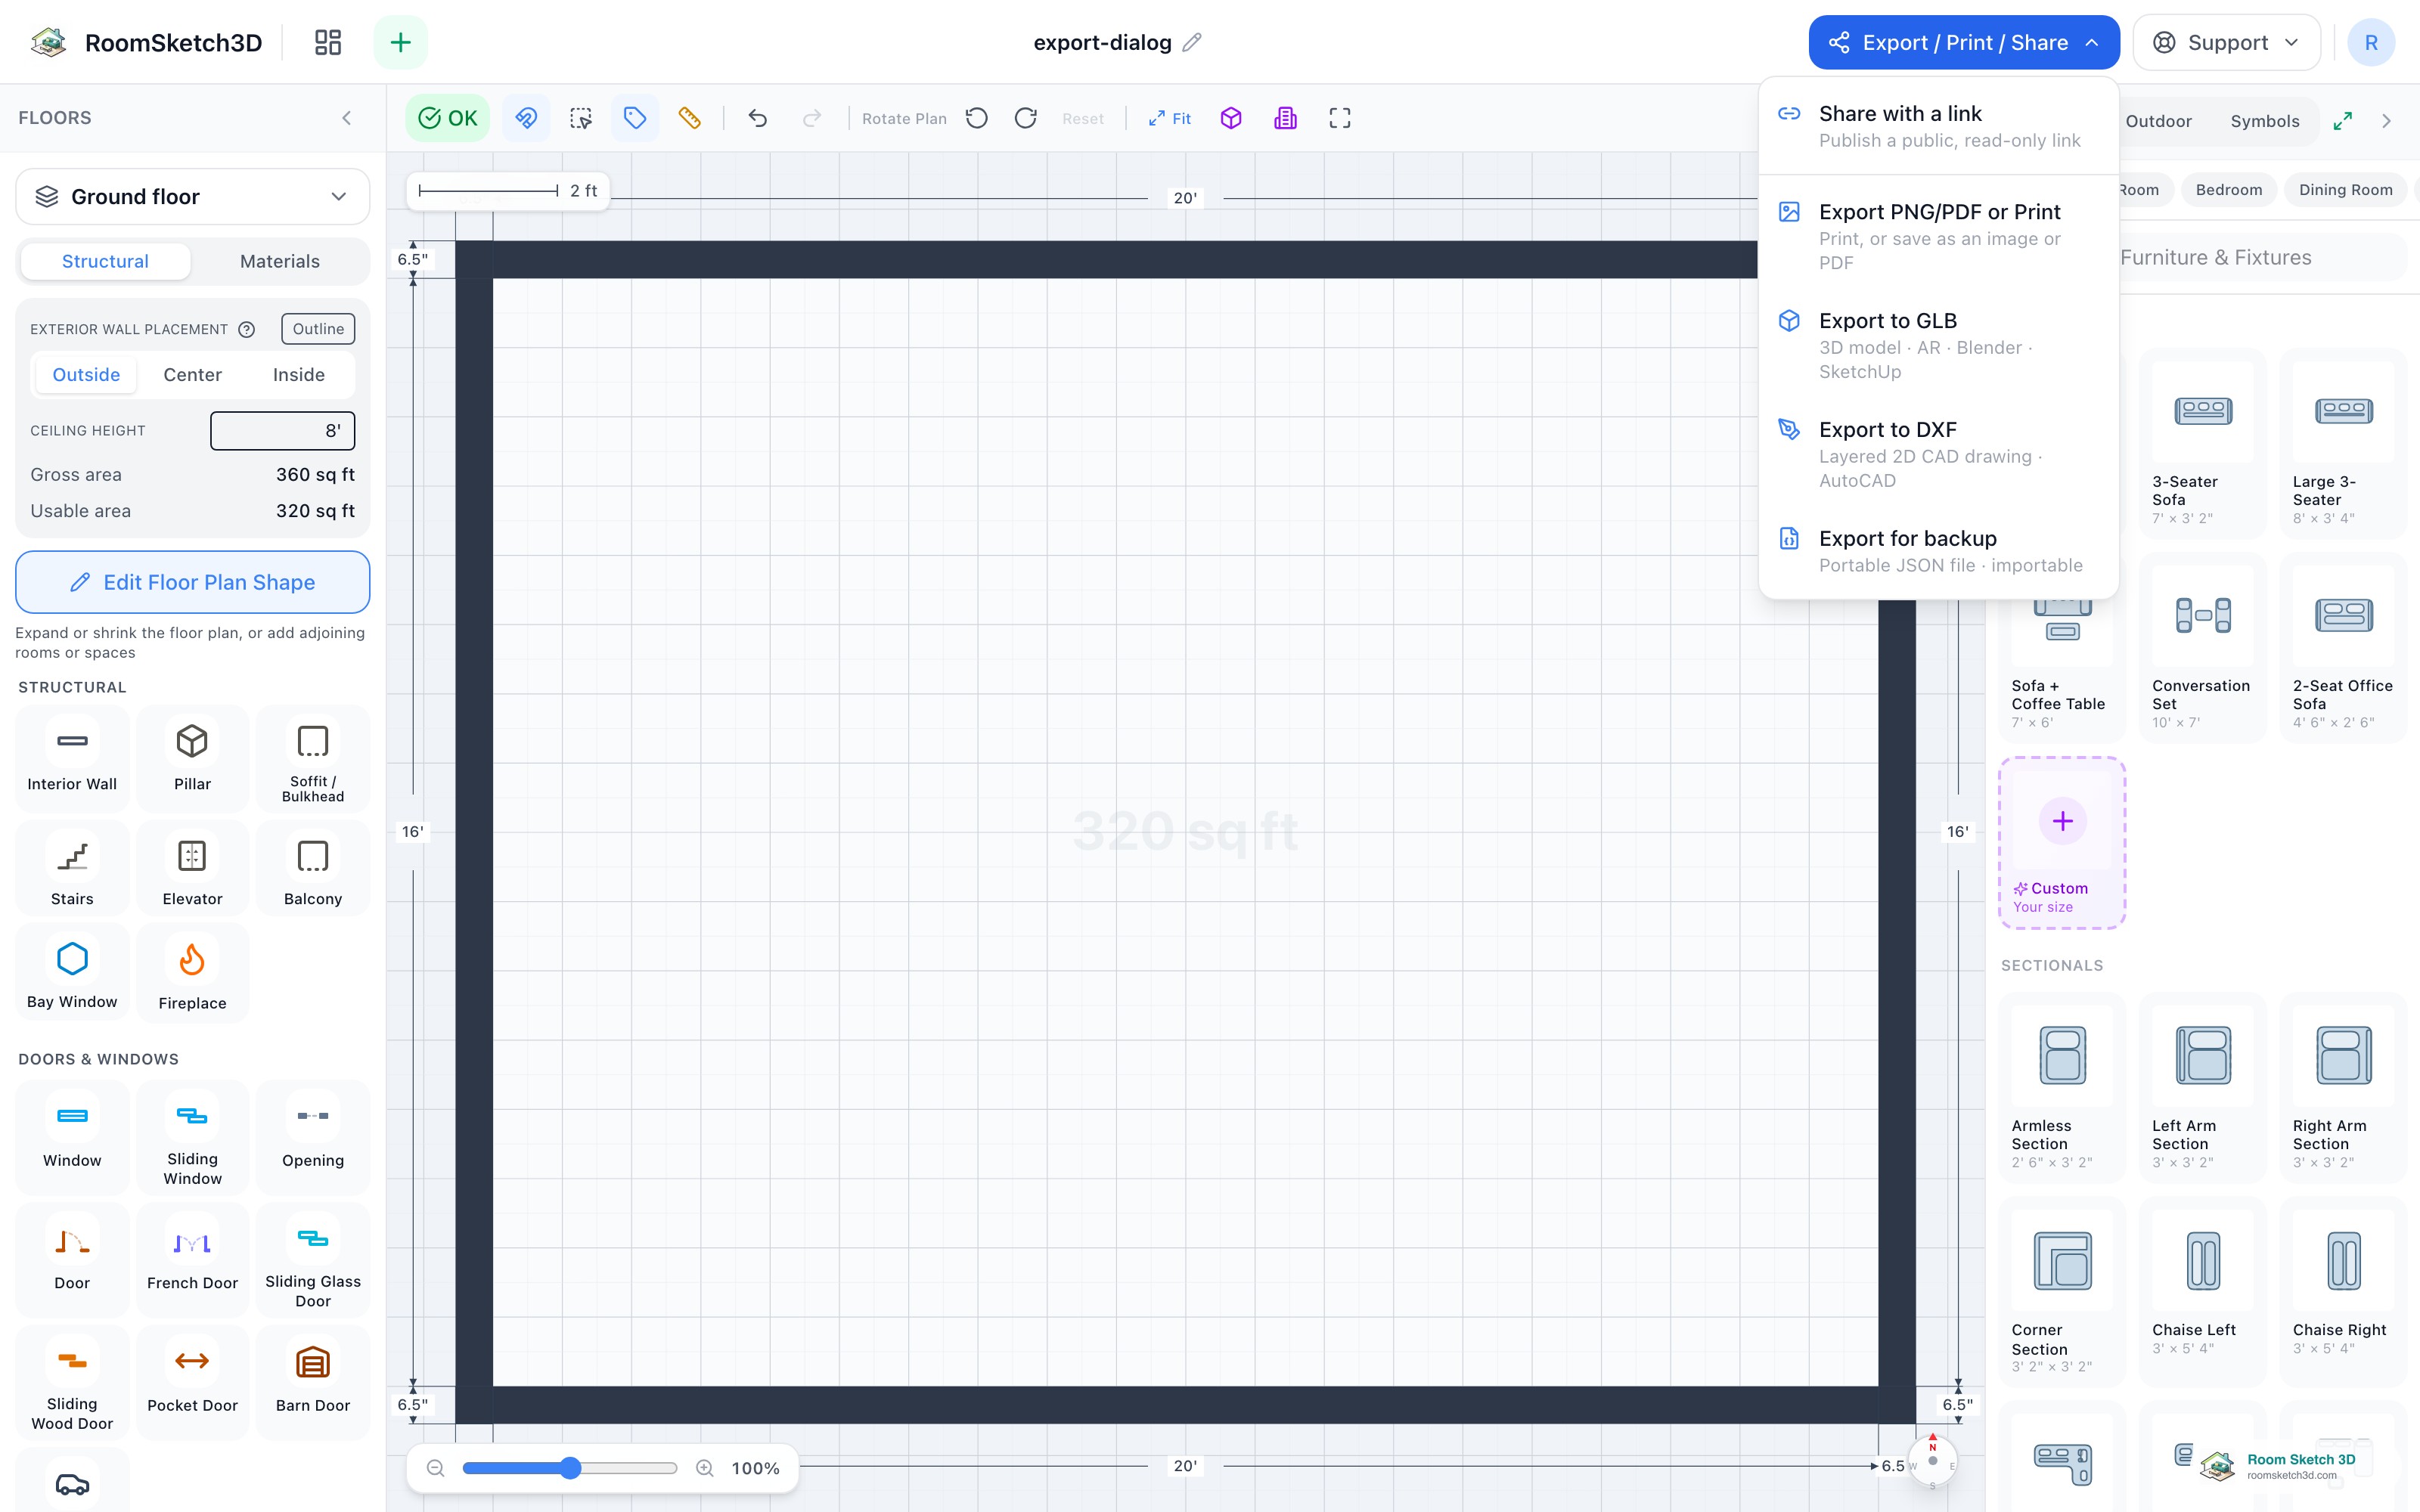This screenshot has height=1512, width=2420.
Task: Add a Pocket Door
Action: (192, 1382)
